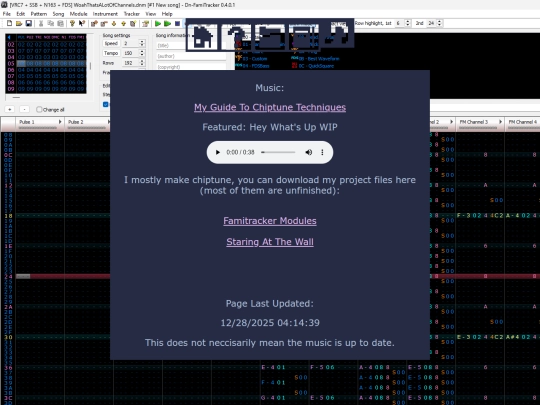
Task: Select frame row 05 in the frame editor
Action: pos(46,63)
